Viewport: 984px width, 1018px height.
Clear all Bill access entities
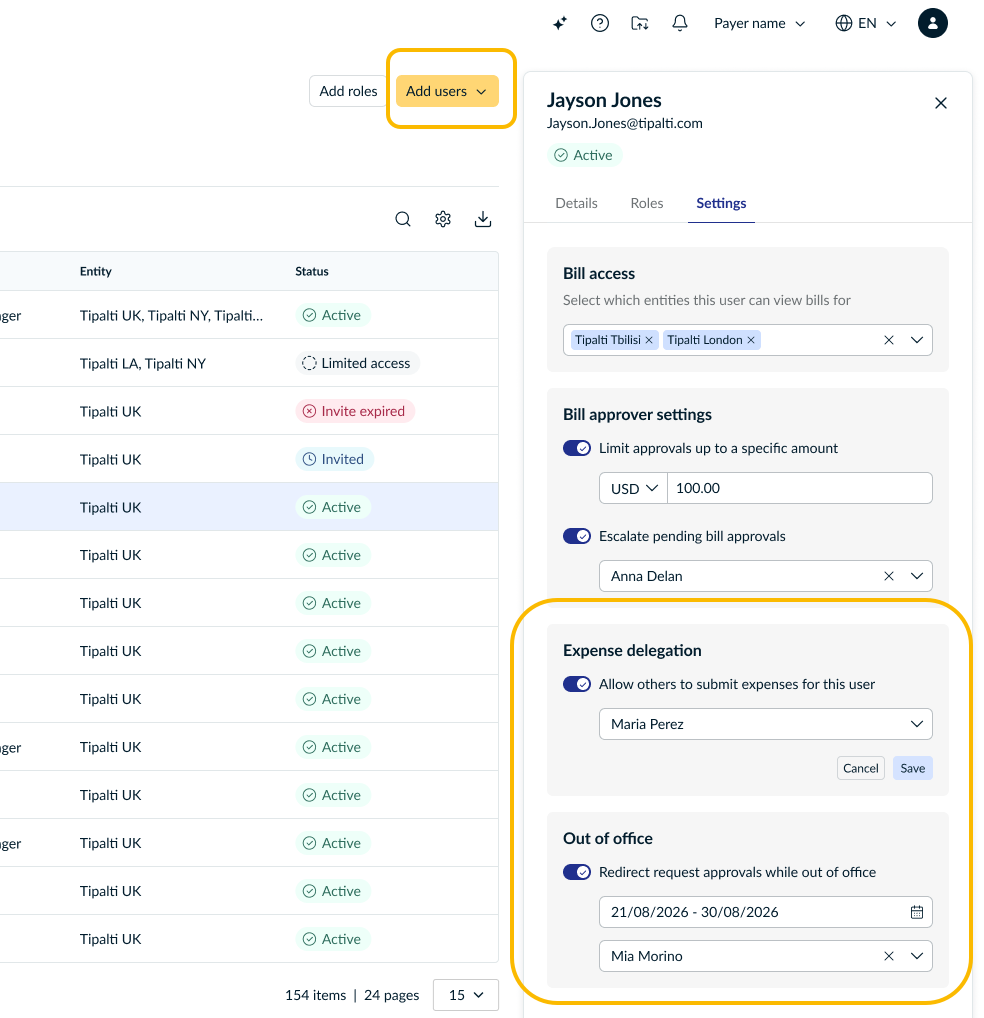click(889, 340)
